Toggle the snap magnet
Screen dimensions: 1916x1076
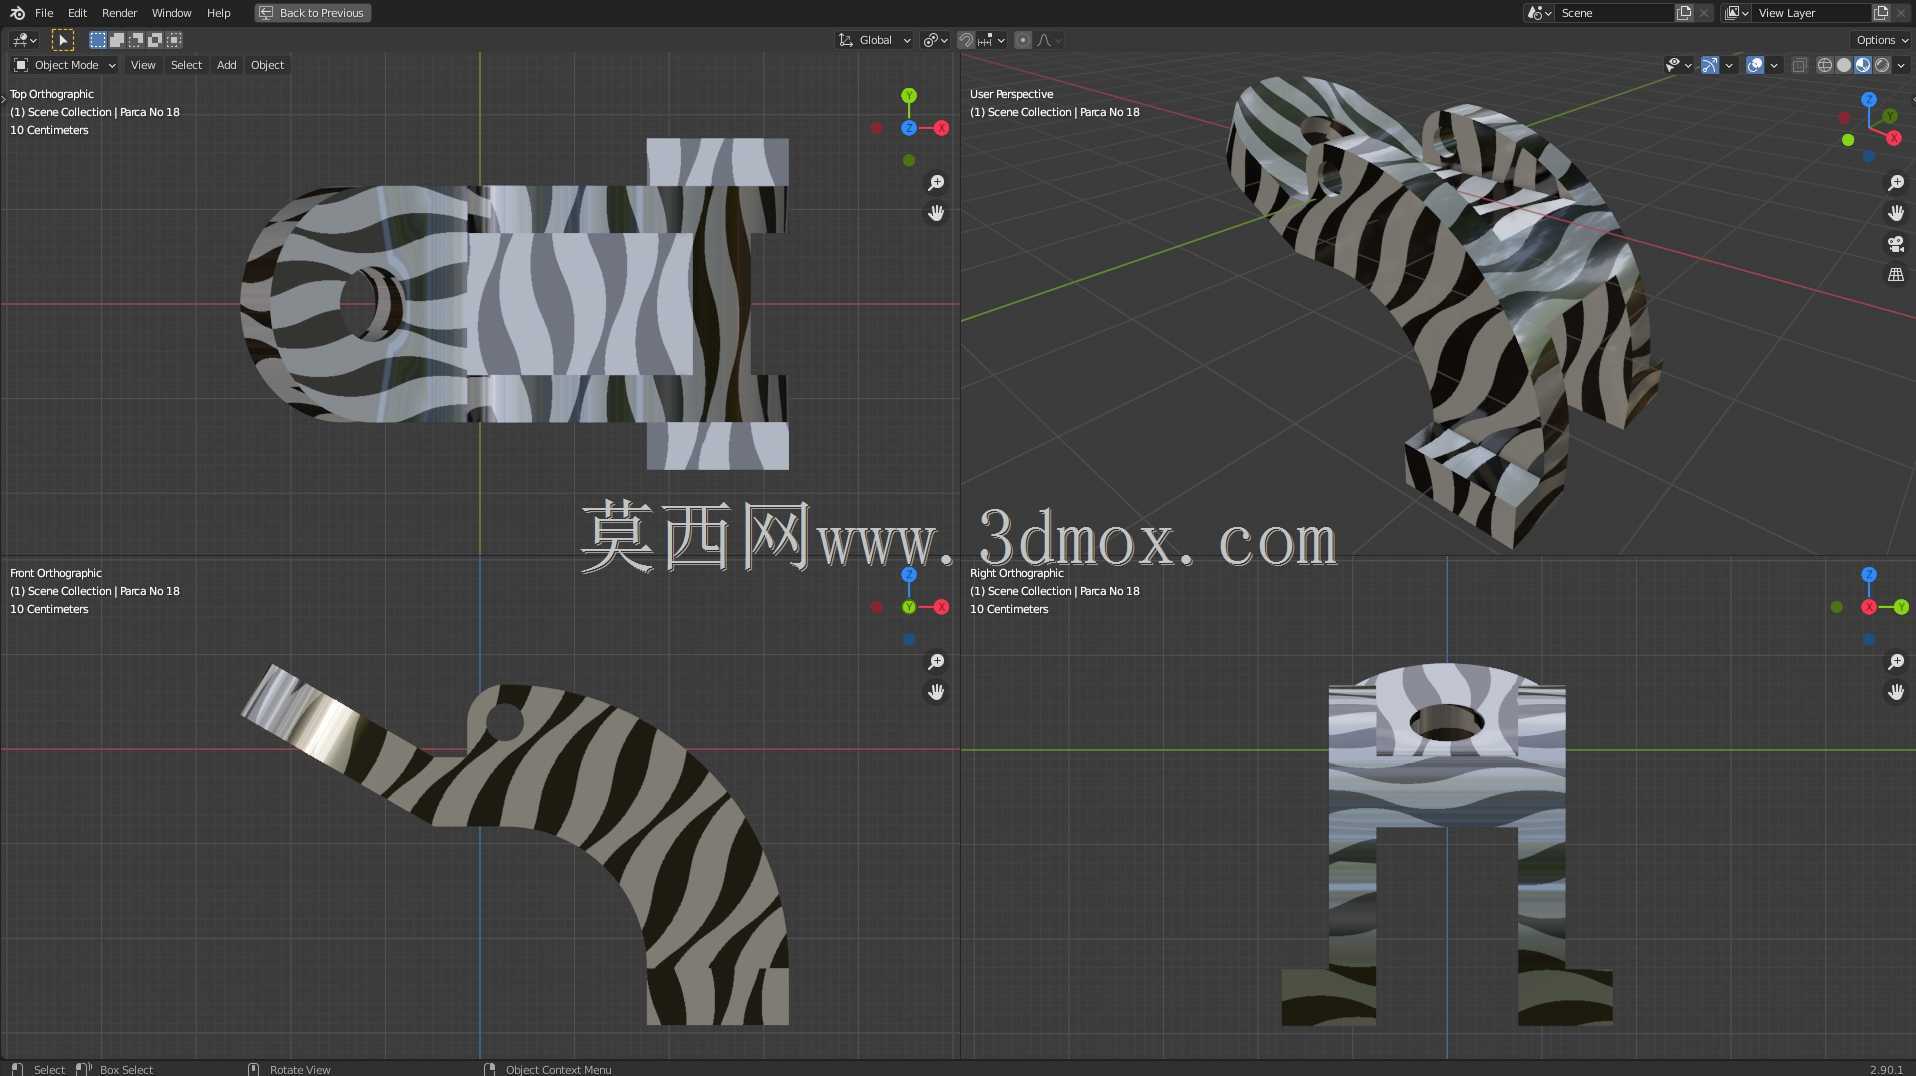966,40
